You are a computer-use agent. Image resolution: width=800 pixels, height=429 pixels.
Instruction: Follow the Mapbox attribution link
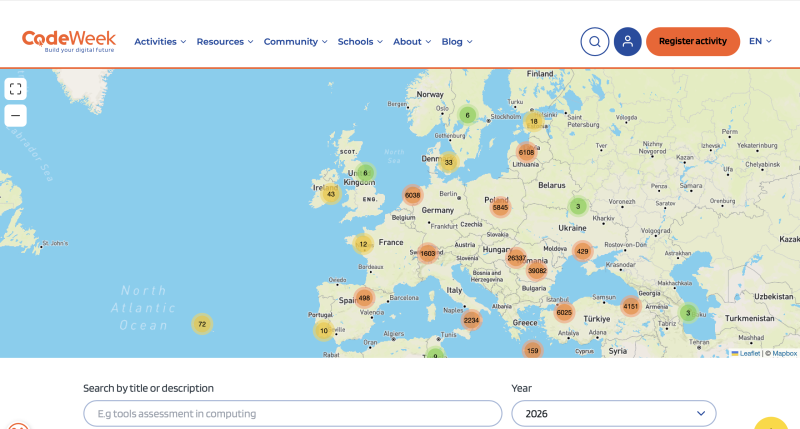pos(784,353)
